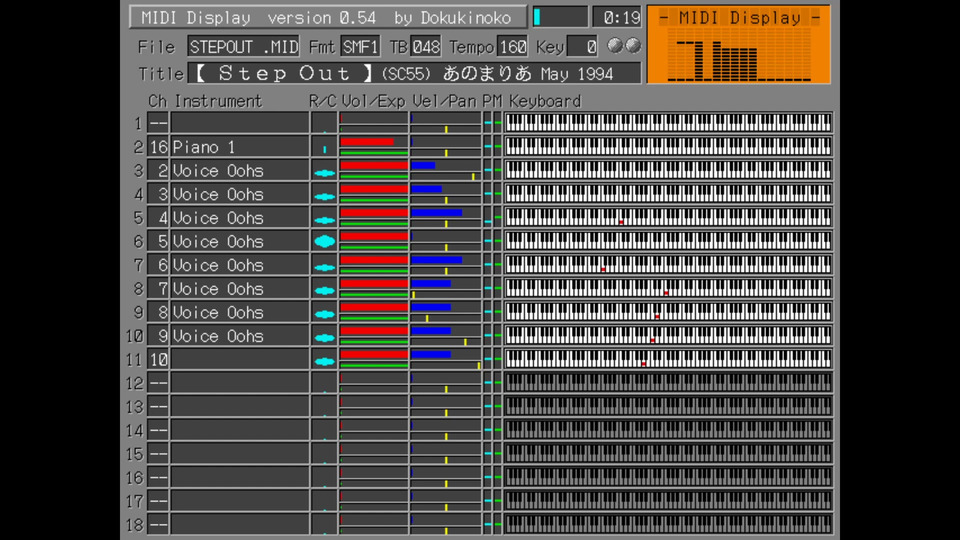Click the cyan reverb/chorus indicator on track 2
This screenshot has width=960, height=540.
coord(324,148)
